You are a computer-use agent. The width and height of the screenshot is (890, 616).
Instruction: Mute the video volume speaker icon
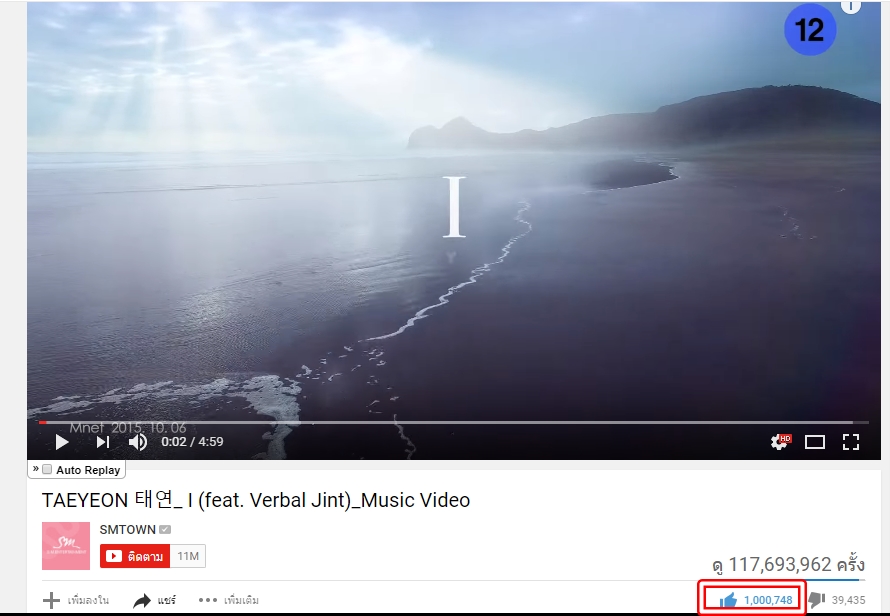[137, 442]
